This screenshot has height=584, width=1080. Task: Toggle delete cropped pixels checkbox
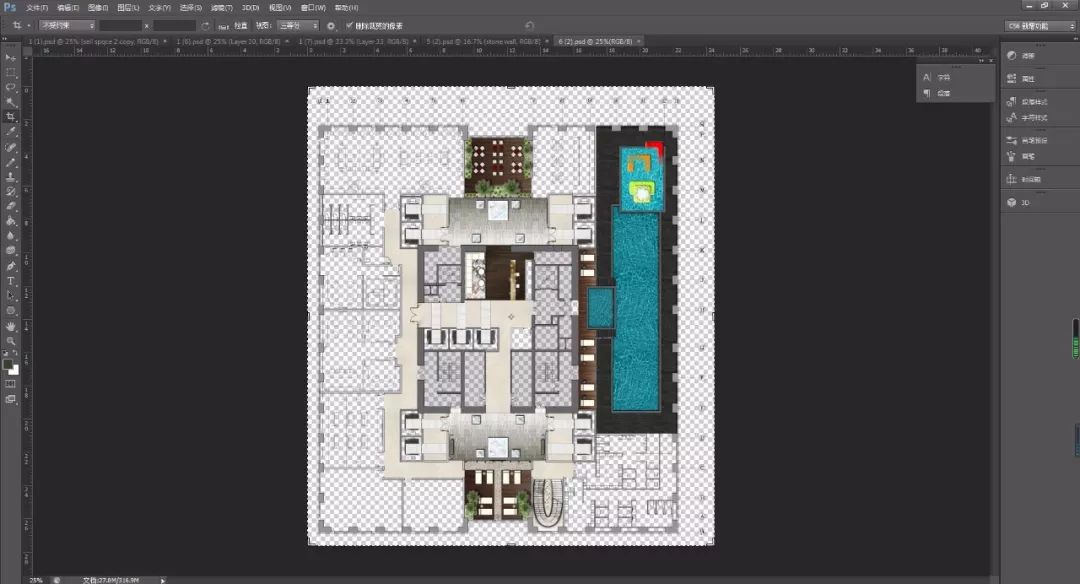point(349,25)
